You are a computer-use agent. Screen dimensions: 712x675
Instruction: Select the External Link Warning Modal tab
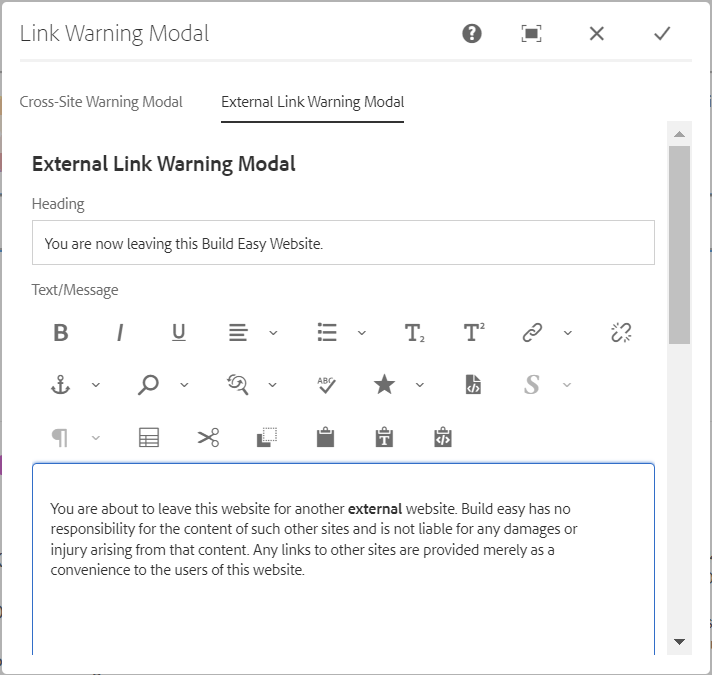pyautogui.click(x=312, y=102)
